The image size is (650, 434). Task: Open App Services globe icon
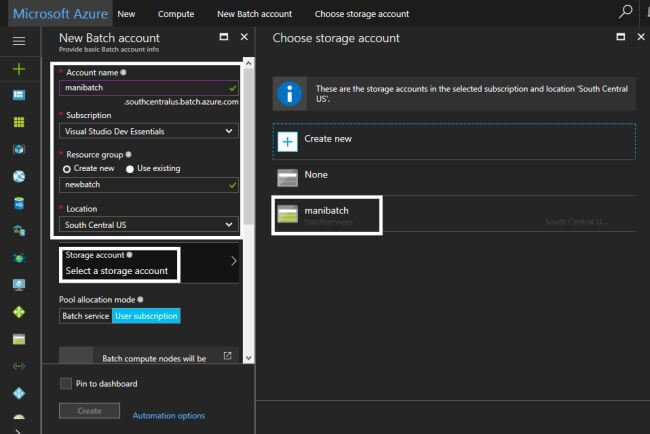coord(19,177)
